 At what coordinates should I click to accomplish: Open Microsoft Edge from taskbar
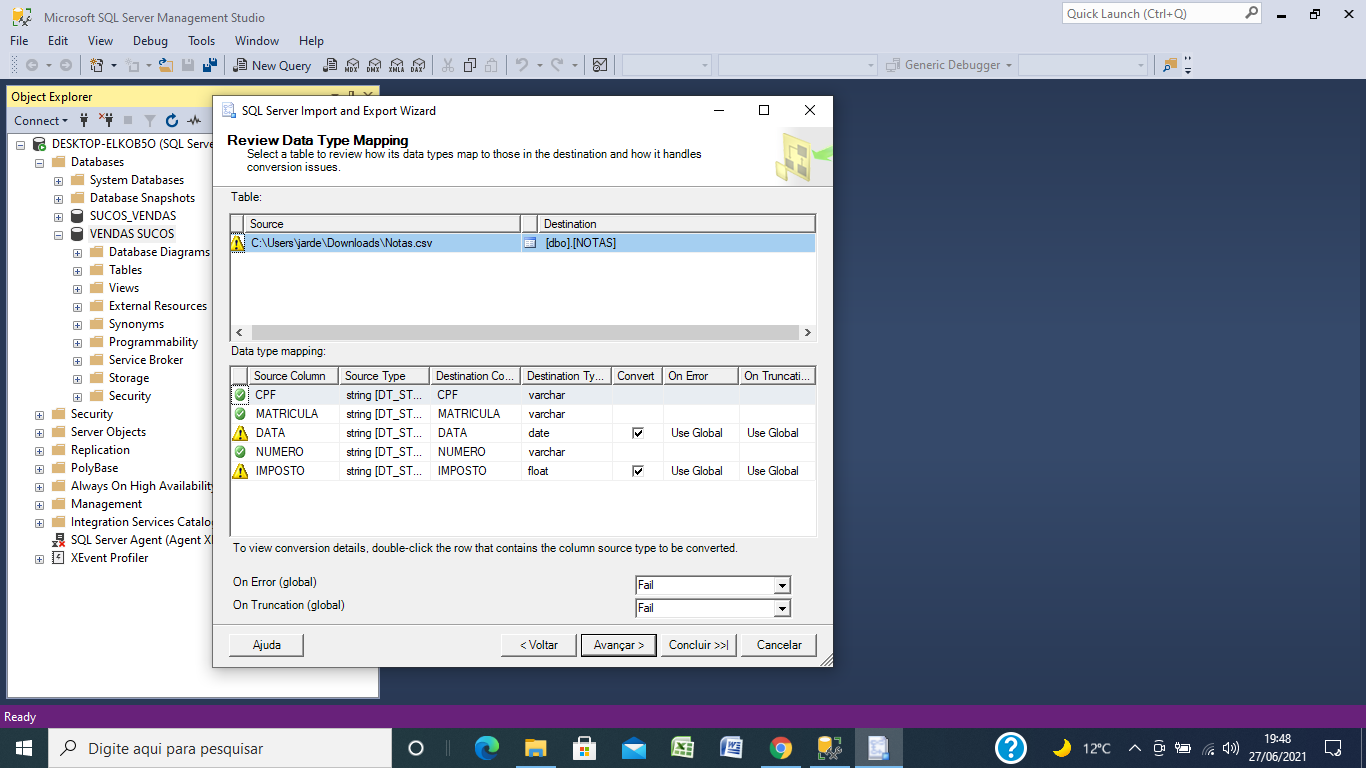point(487,748)
